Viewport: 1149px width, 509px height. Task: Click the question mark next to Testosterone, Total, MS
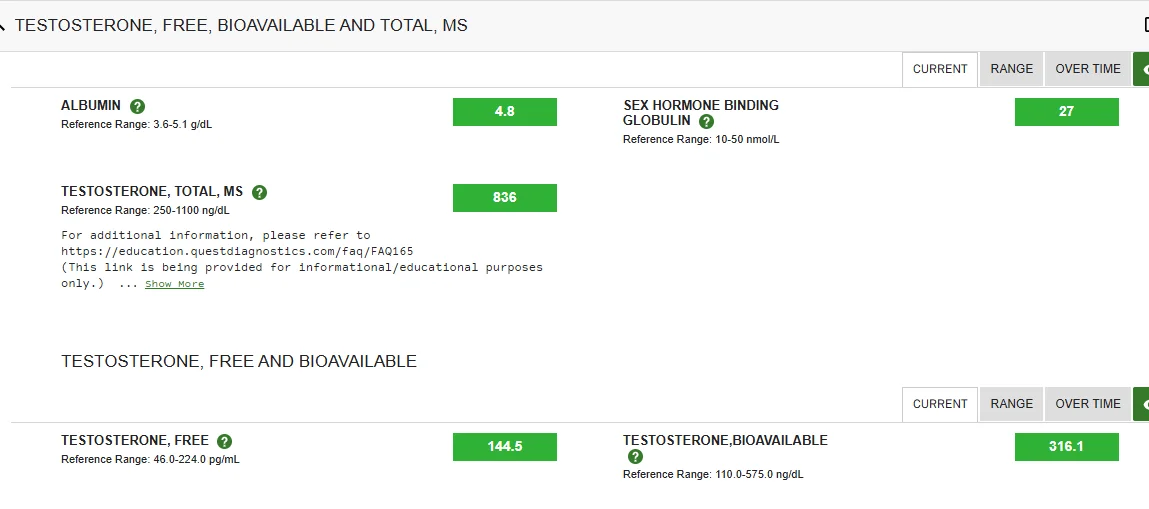(260, 192)
